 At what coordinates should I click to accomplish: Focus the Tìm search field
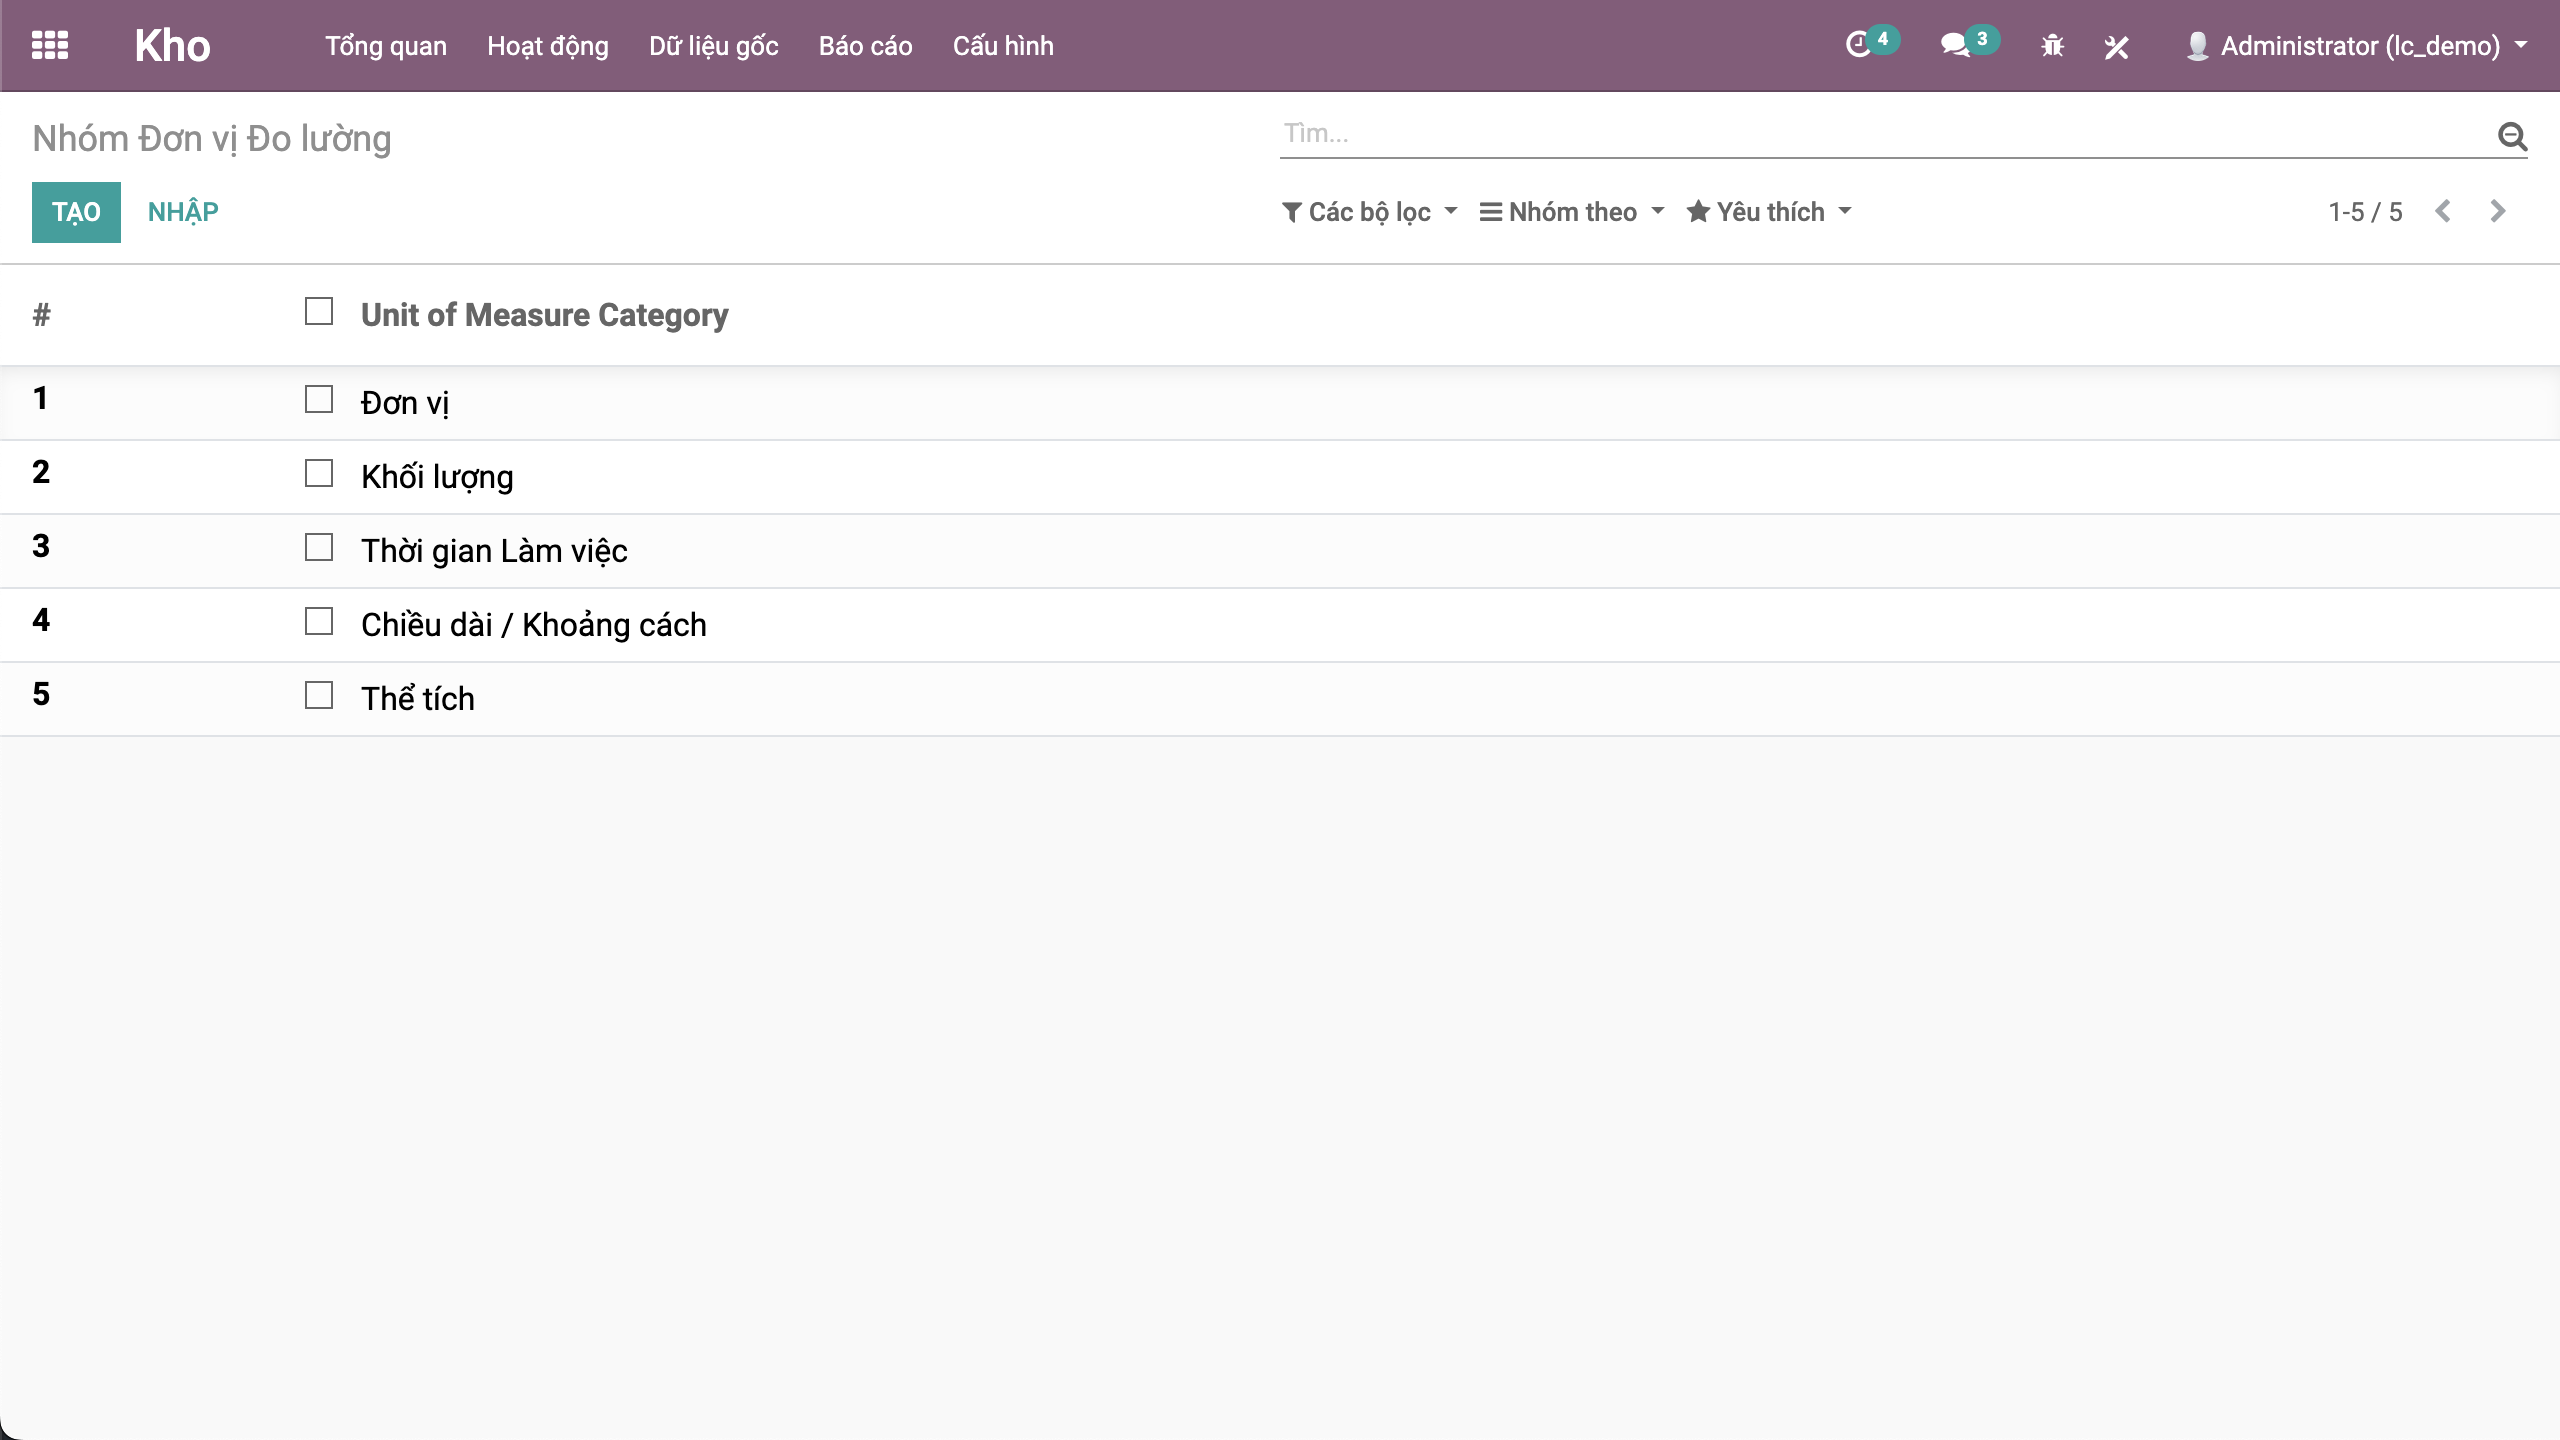(1880, 134)
